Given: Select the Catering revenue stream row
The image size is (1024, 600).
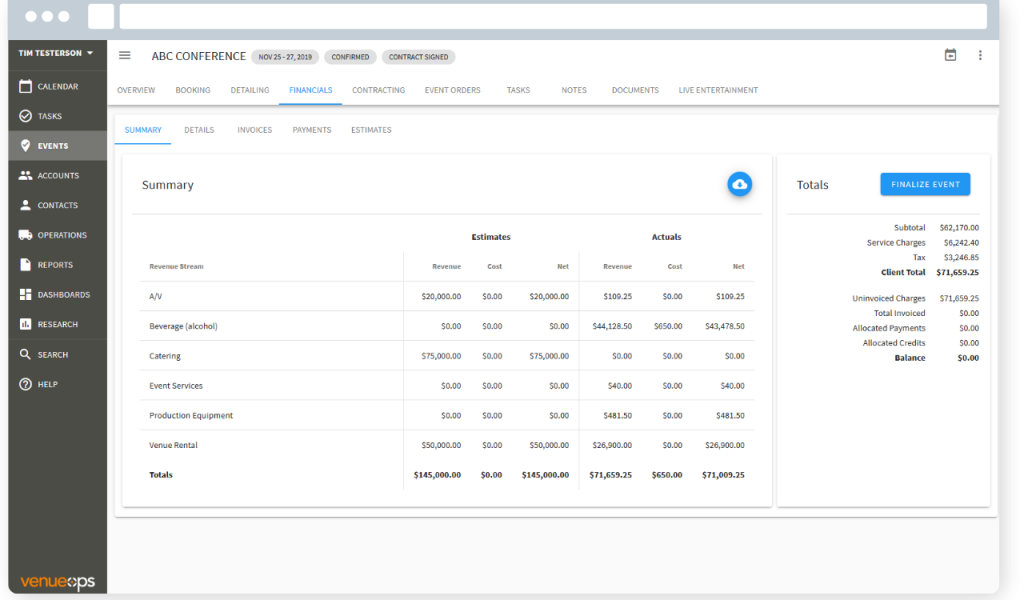Looking at the screenshot, I should [165, 356].
